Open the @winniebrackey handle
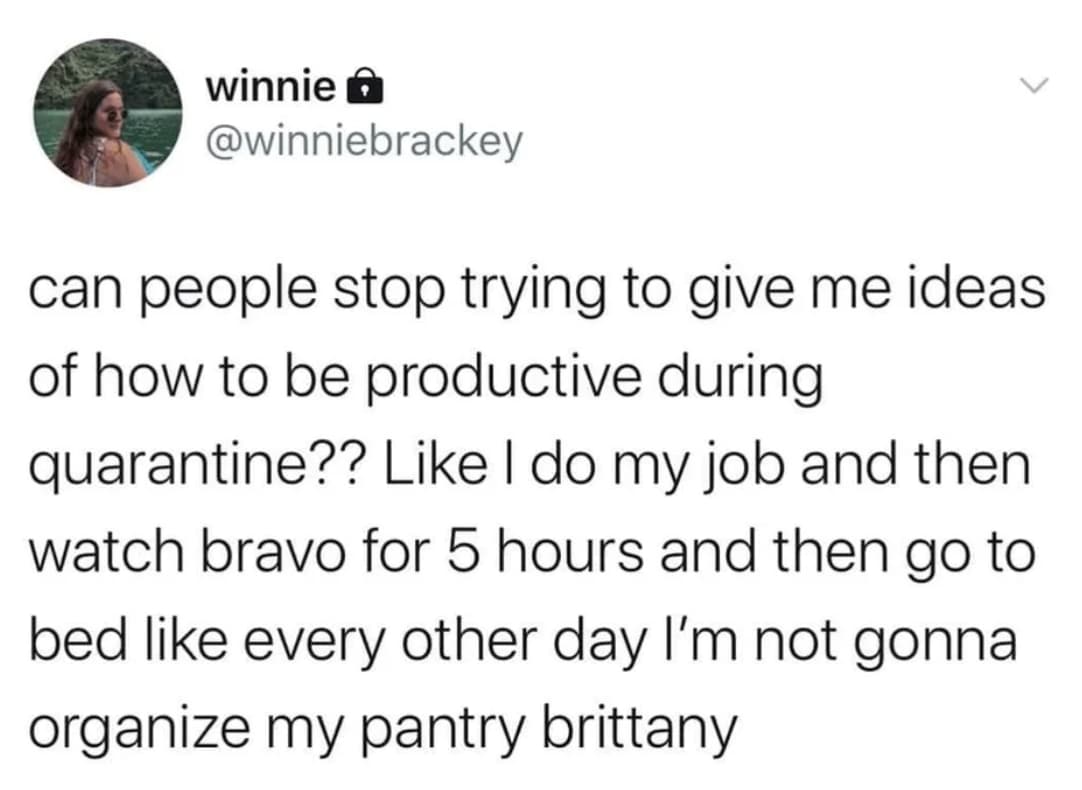 point(364,141)
